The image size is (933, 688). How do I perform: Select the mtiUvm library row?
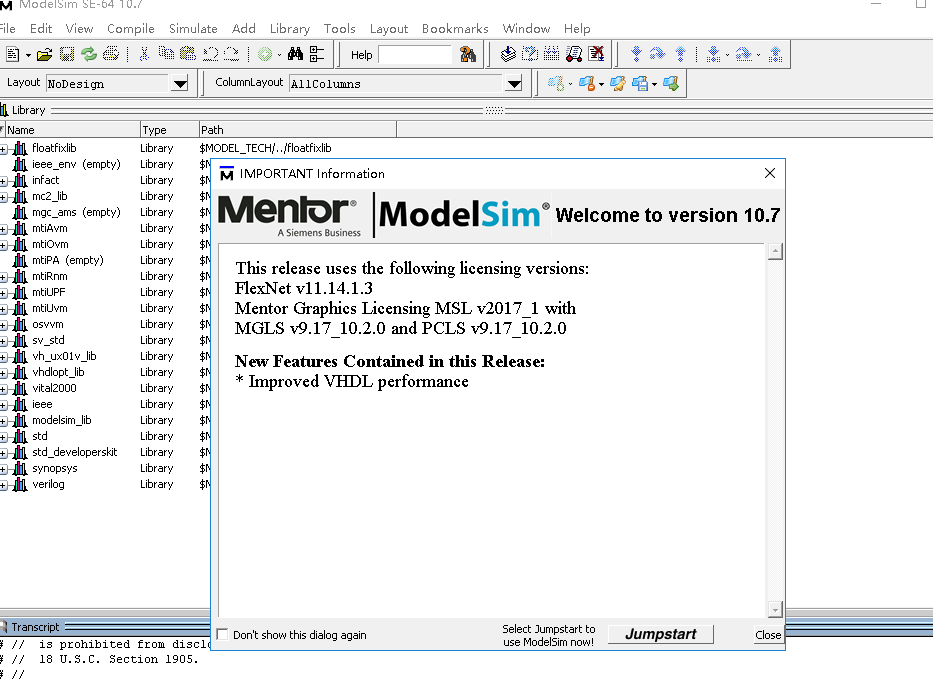click(50, 308)
